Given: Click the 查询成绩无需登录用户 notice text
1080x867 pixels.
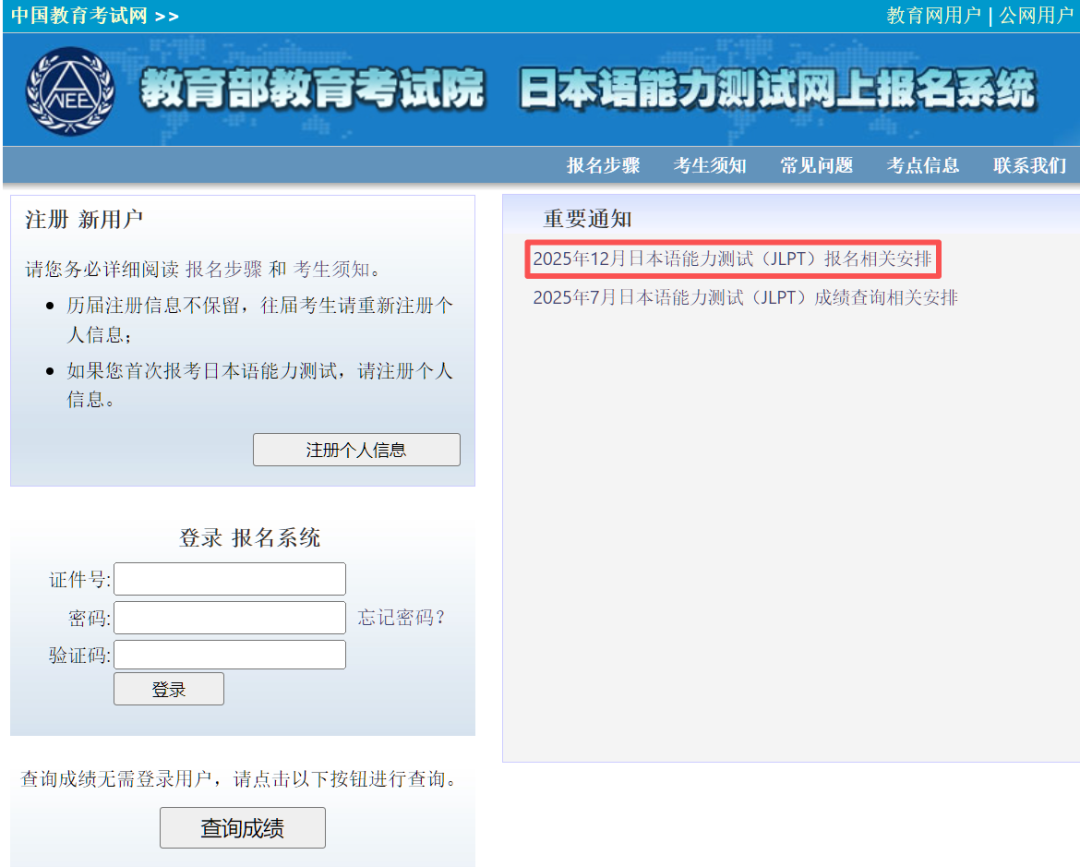Looking at the screenshot, I should (239, 779).
